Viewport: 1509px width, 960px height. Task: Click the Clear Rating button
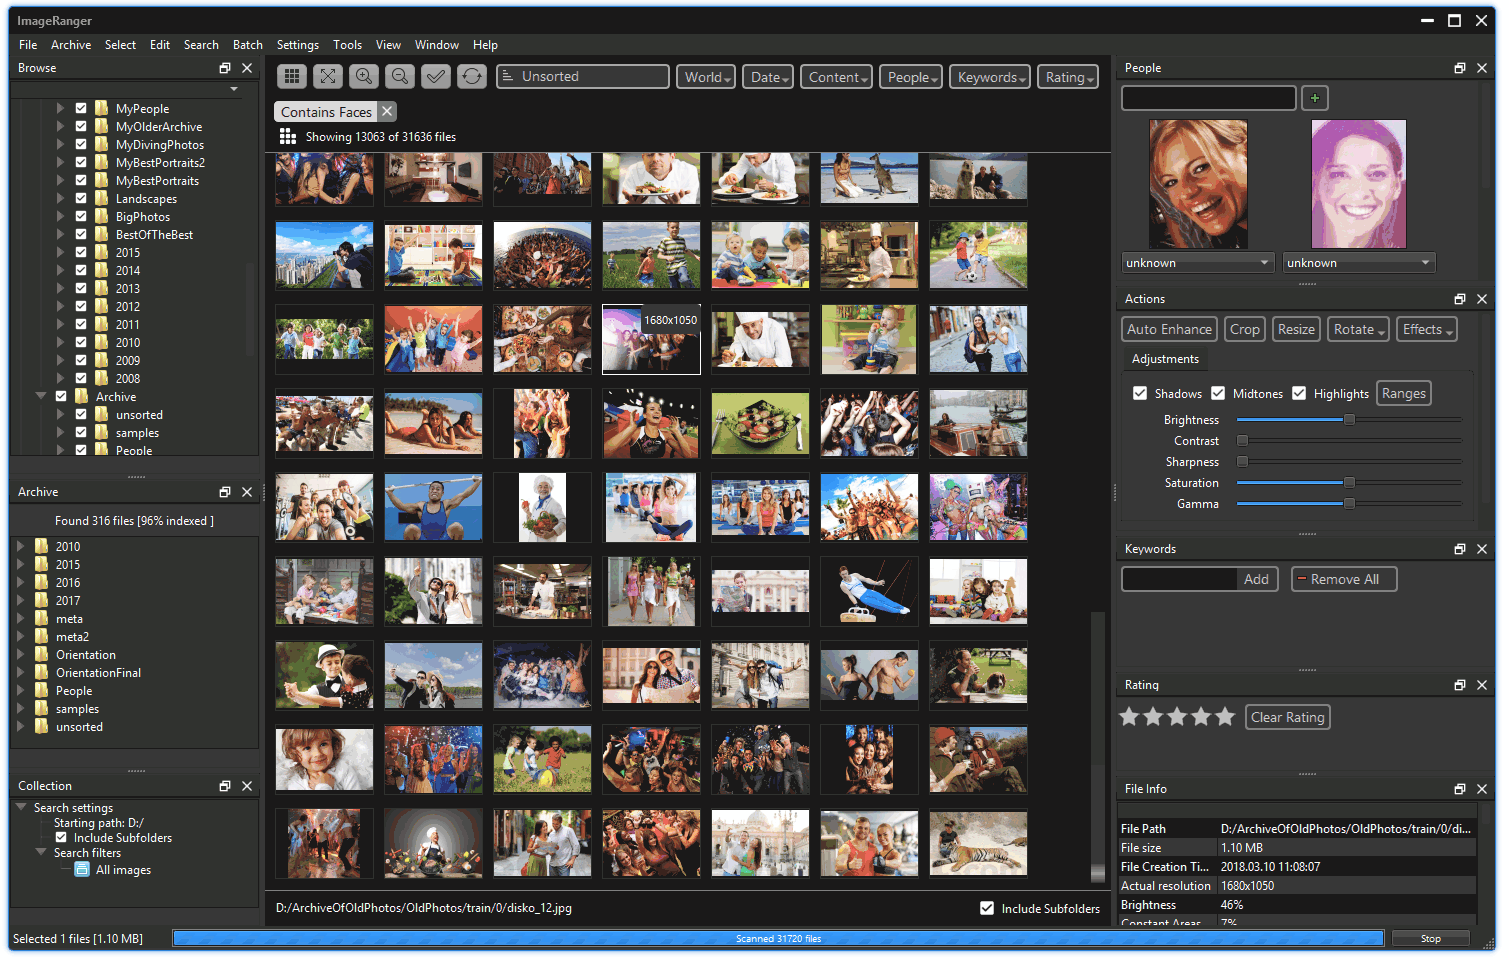point(1287,716)
